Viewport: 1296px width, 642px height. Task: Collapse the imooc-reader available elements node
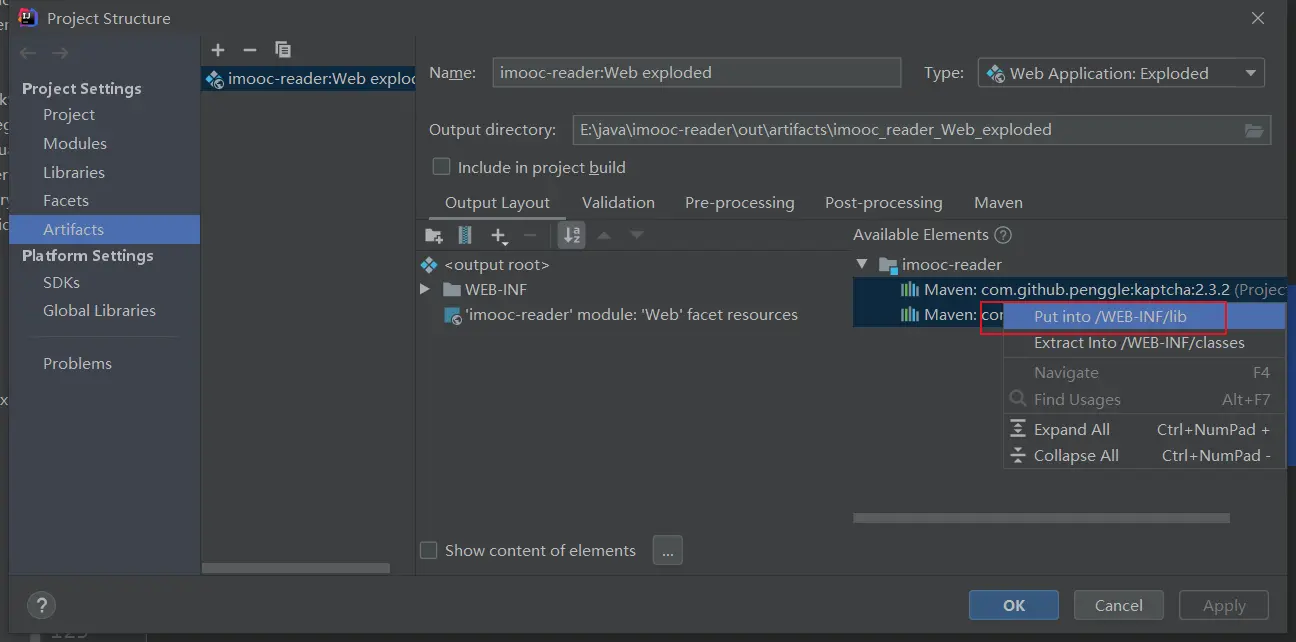click(x=862, y=264)
